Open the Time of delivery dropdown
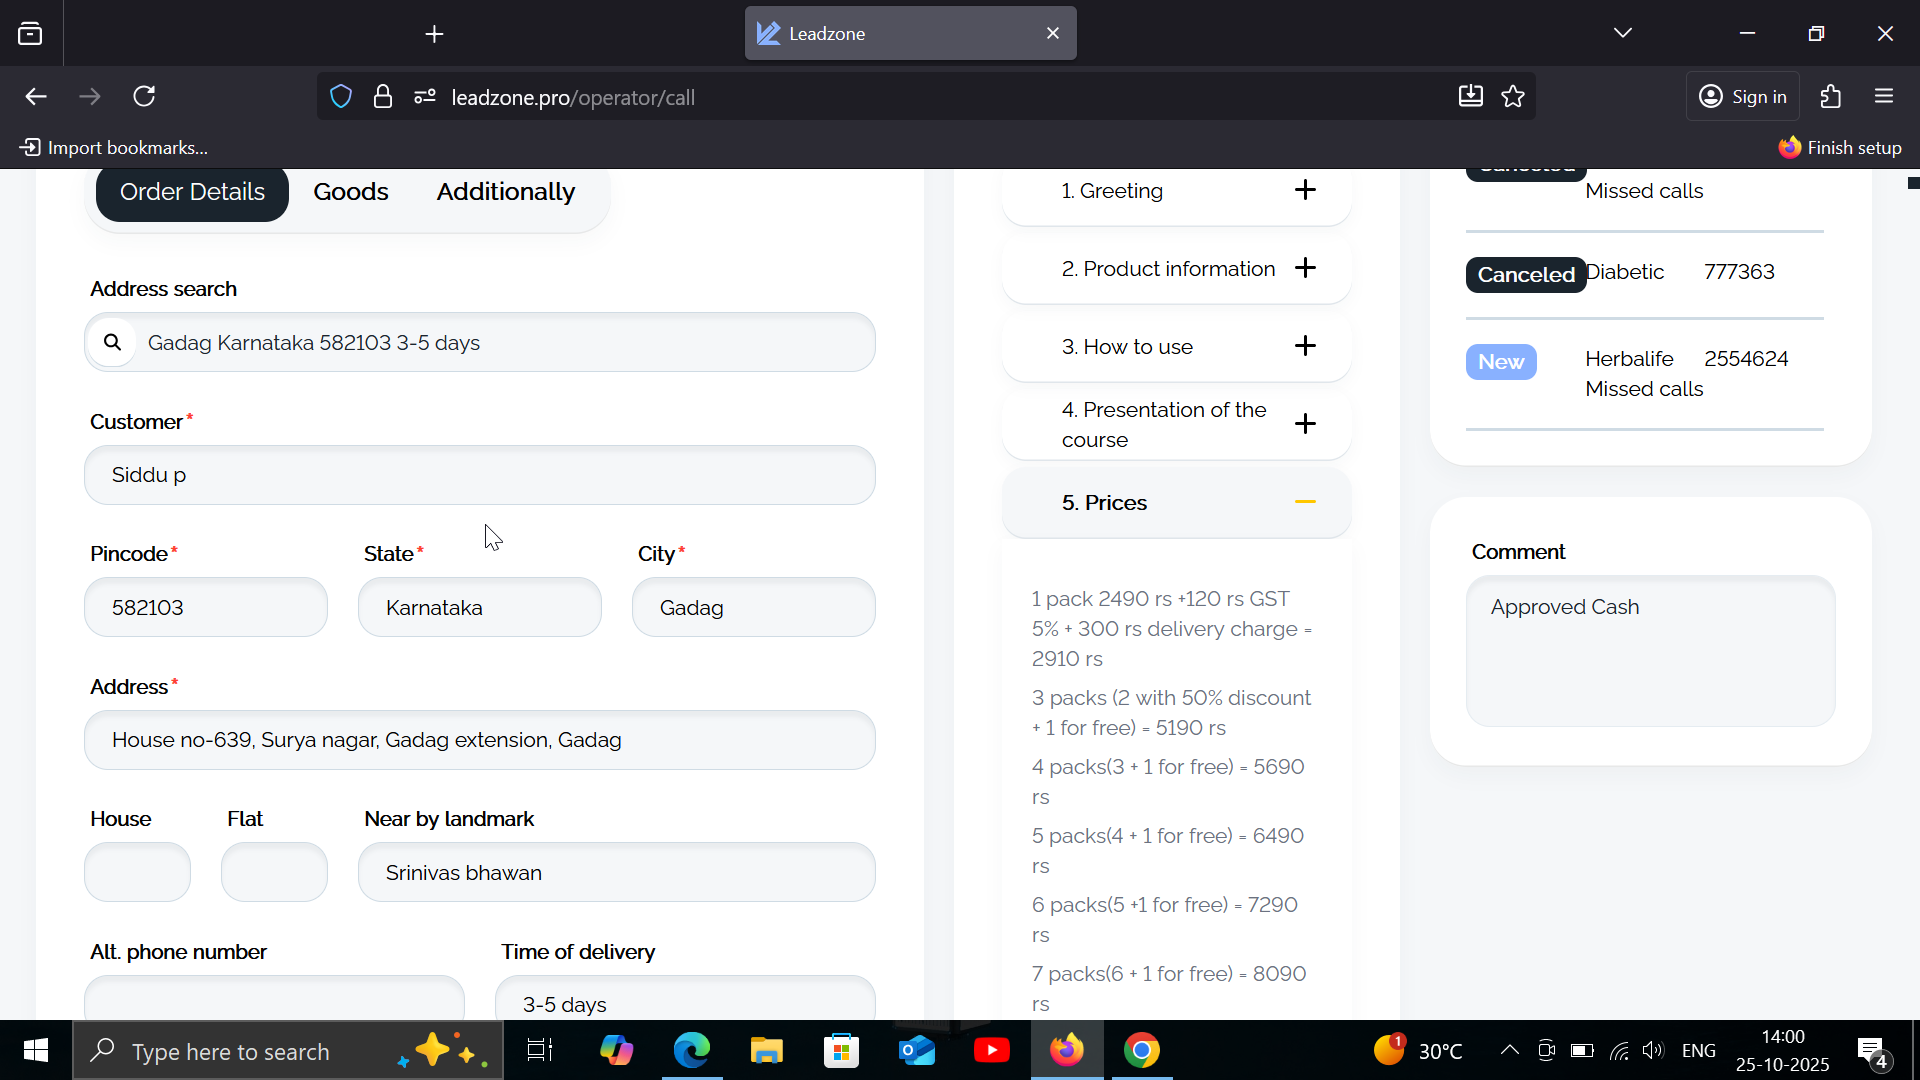Screen dimensions: 1920x1080 pyautogui.click(x=685, y=1003)
